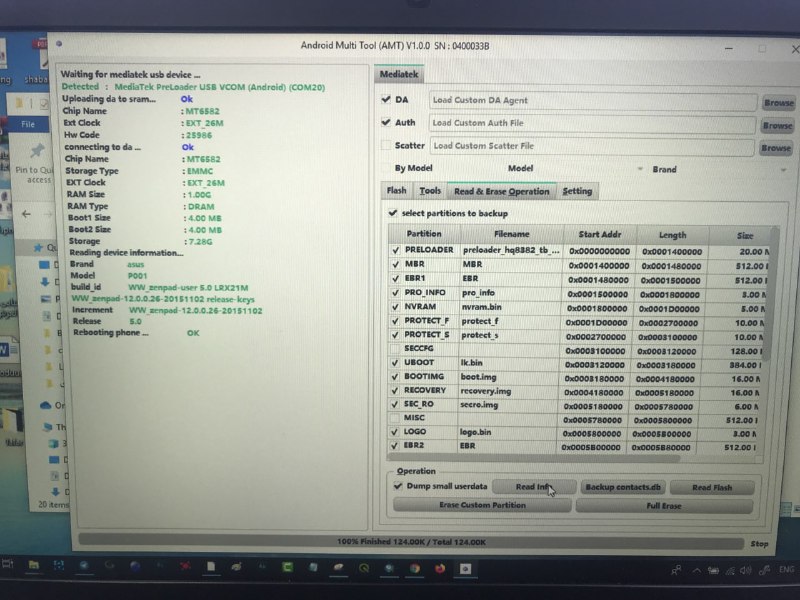This screenshot has width=800, height=600.
Task: Click Browse next to Scatter File field
Action: 776,148
